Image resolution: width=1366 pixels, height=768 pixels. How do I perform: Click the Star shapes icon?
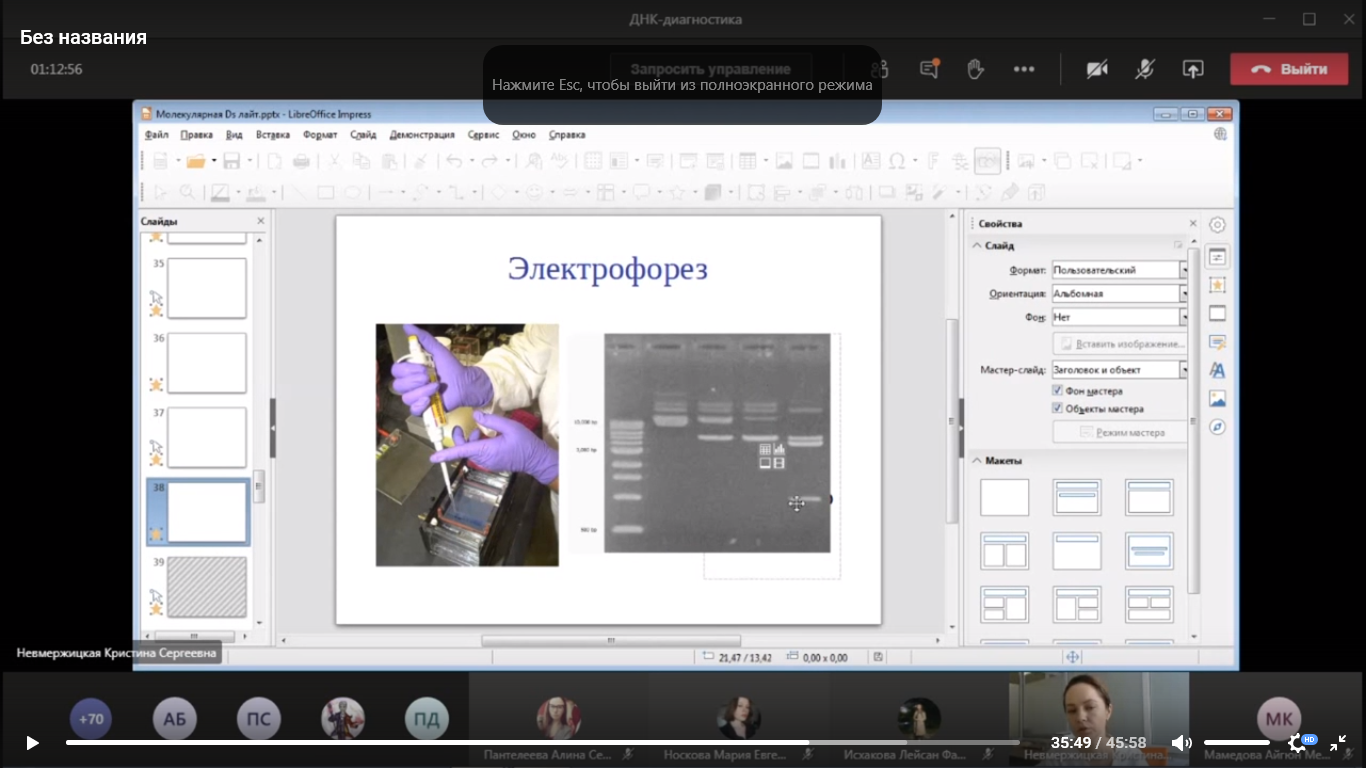677,192
